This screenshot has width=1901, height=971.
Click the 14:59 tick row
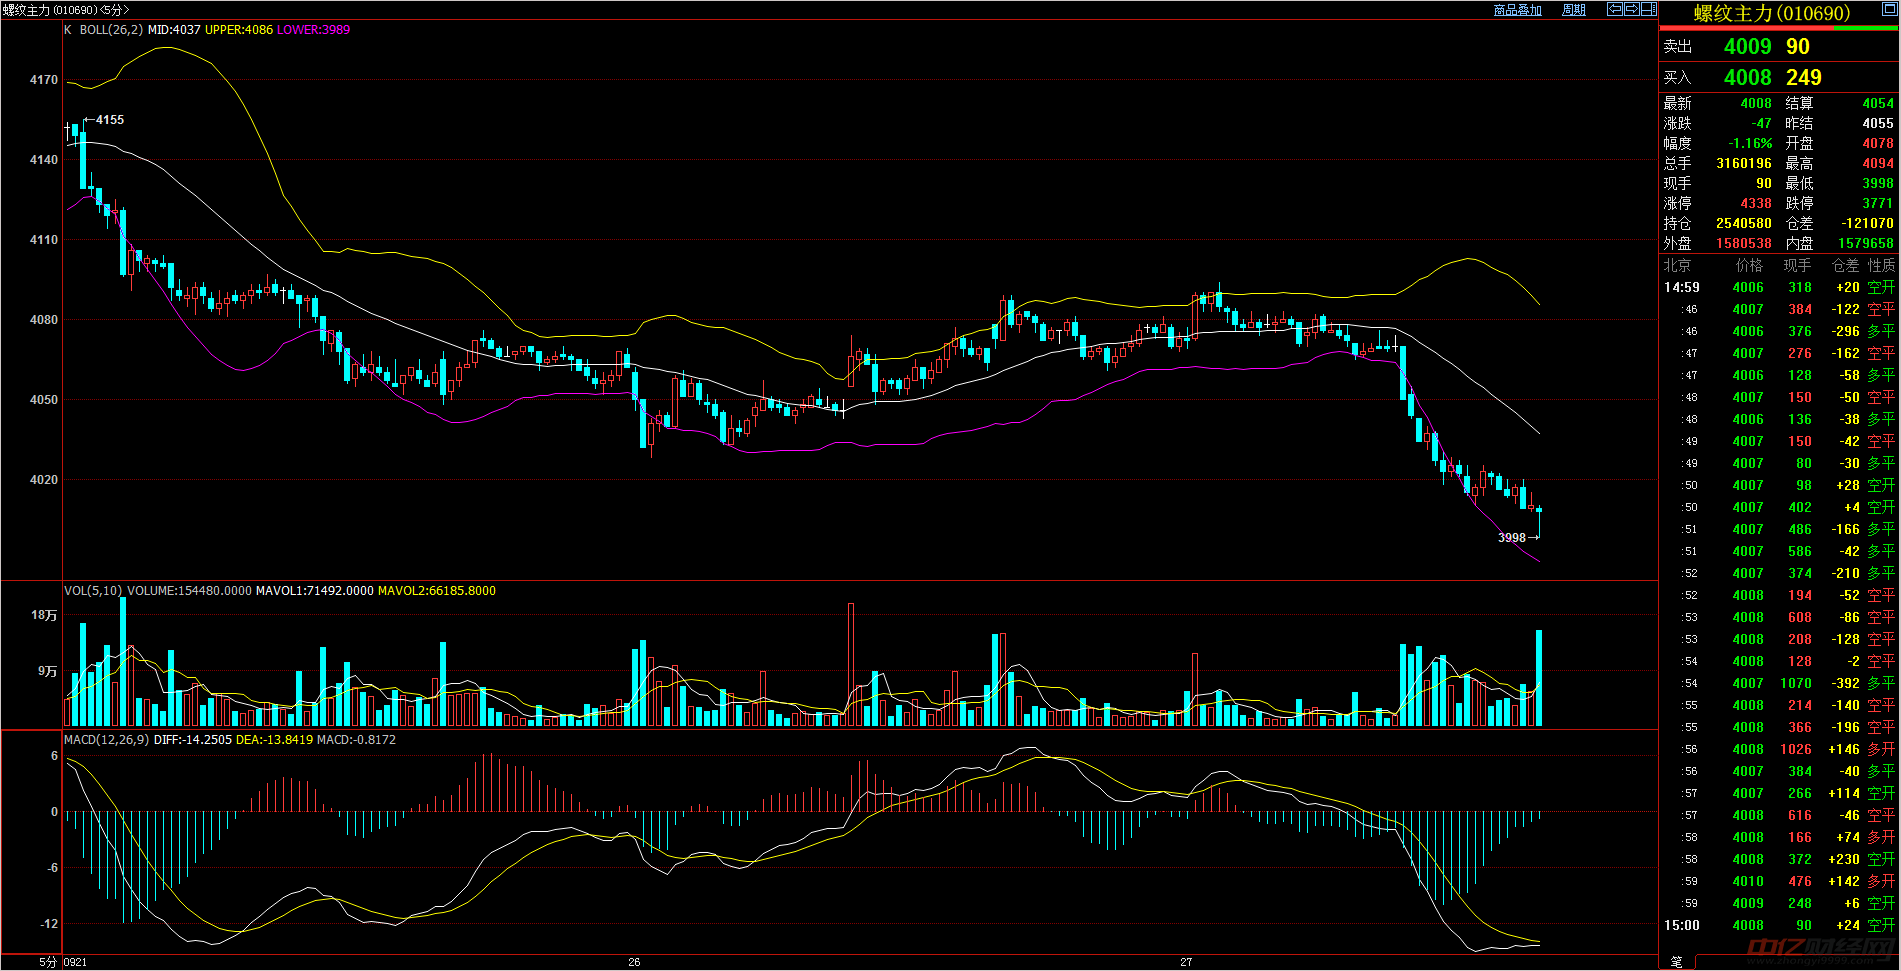click(x=1780, y=288)
